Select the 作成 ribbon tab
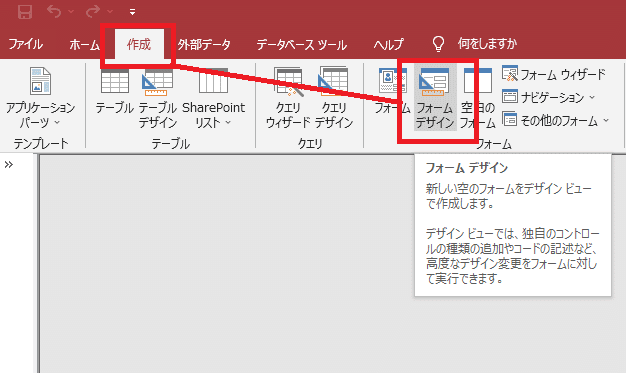The image size is (626, 373). [x=139, y=44]
